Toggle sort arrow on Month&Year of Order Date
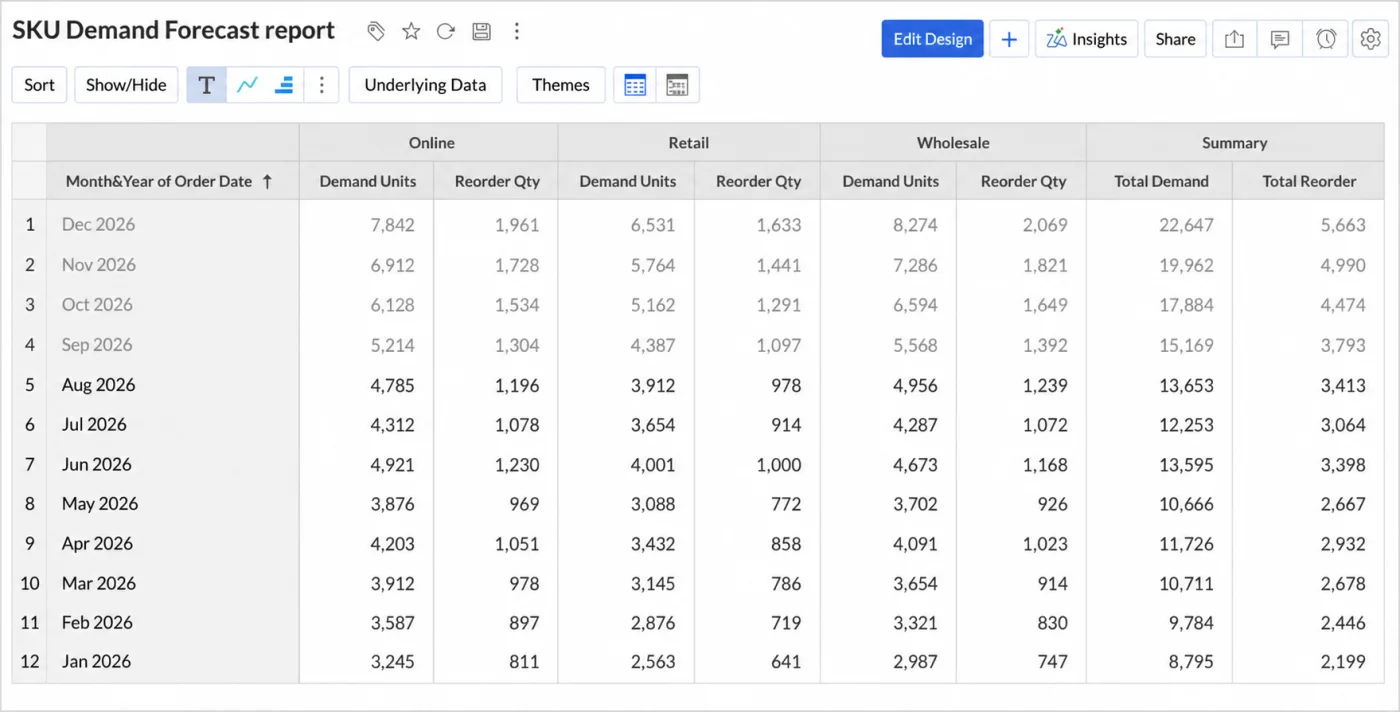The width and height of the screenshot is (1400, 712). (267, 182)
